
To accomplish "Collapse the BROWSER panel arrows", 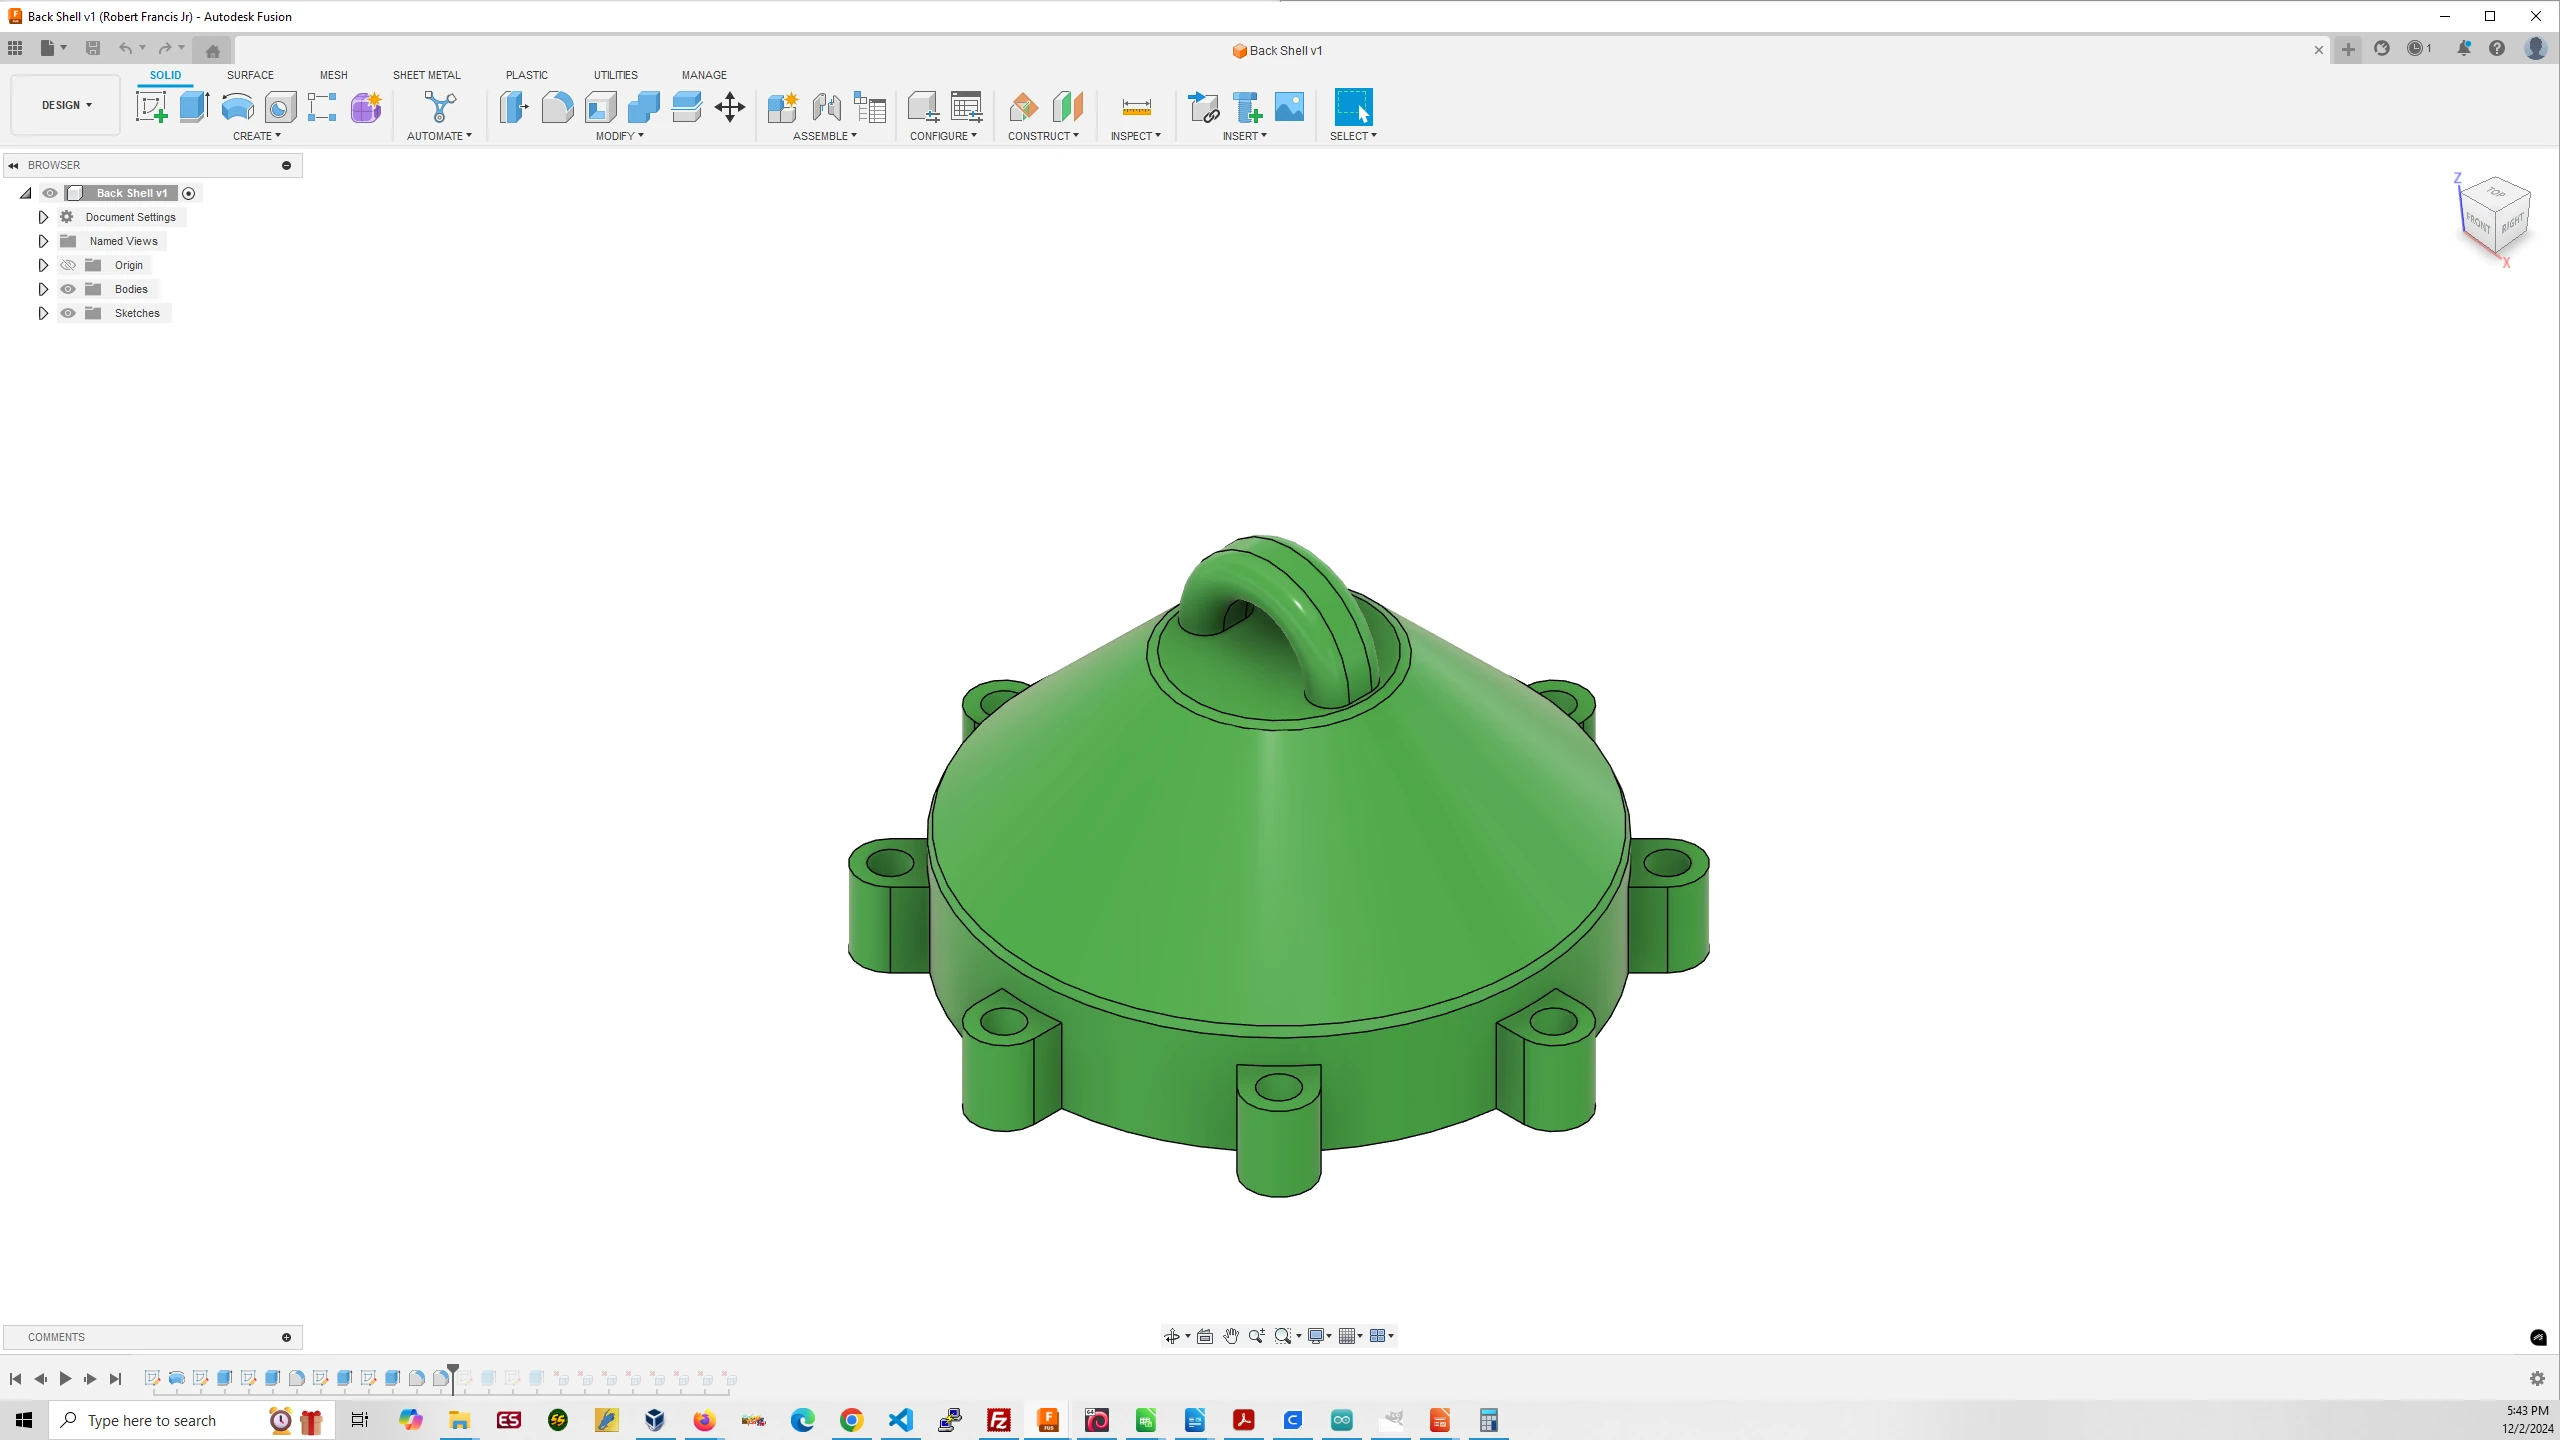I will click(14, 165).
